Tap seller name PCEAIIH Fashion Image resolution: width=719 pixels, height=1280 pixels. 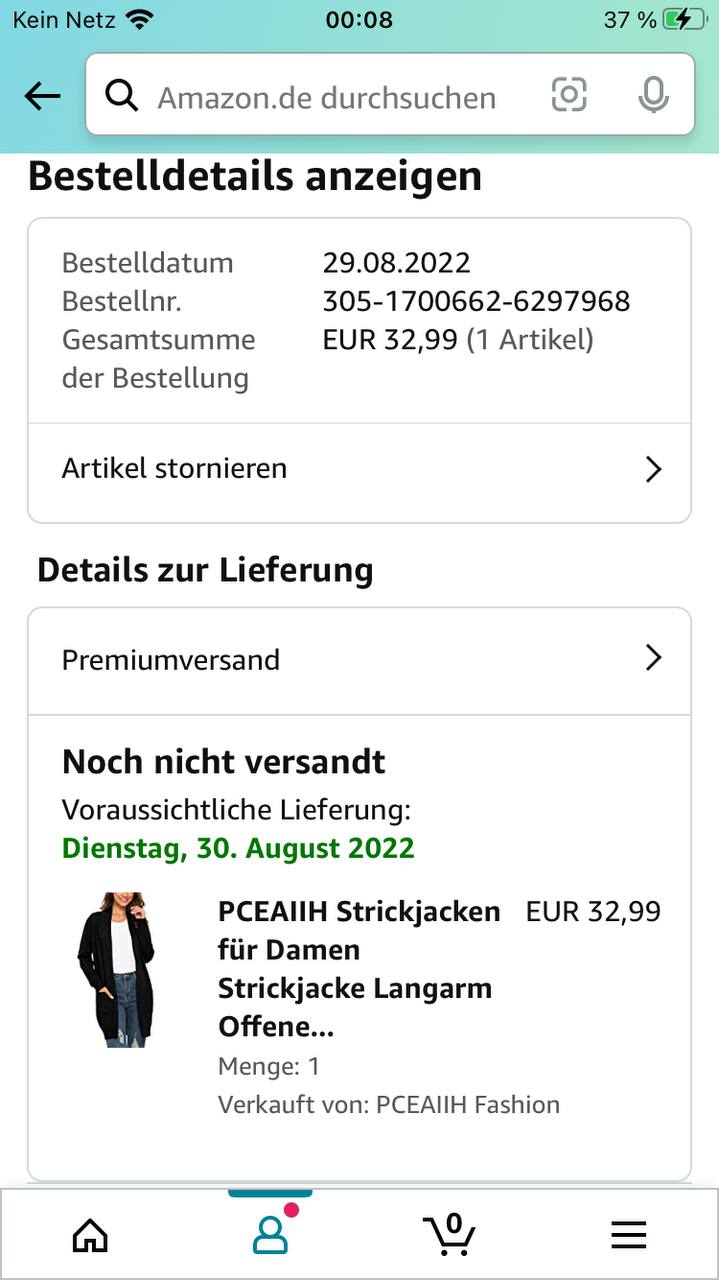coord(467,1104)
